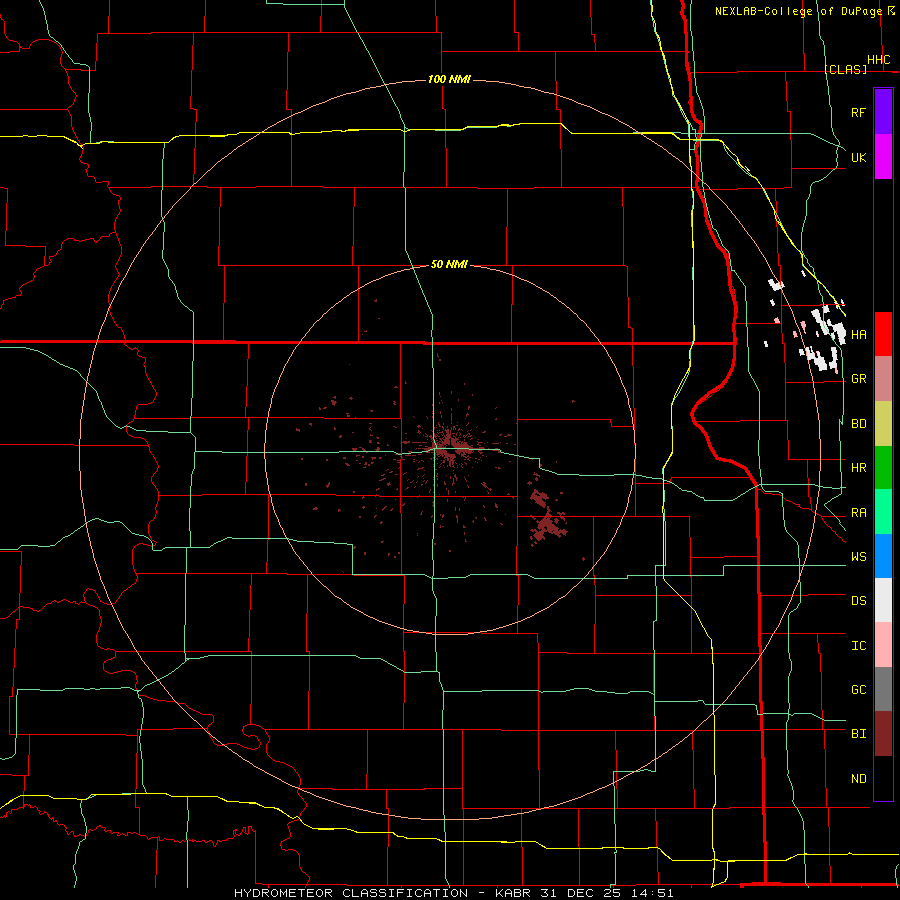Click the WS legend label
Image resolution: width=900 pixels, height=900 pixels.
(x=858, y=556)
